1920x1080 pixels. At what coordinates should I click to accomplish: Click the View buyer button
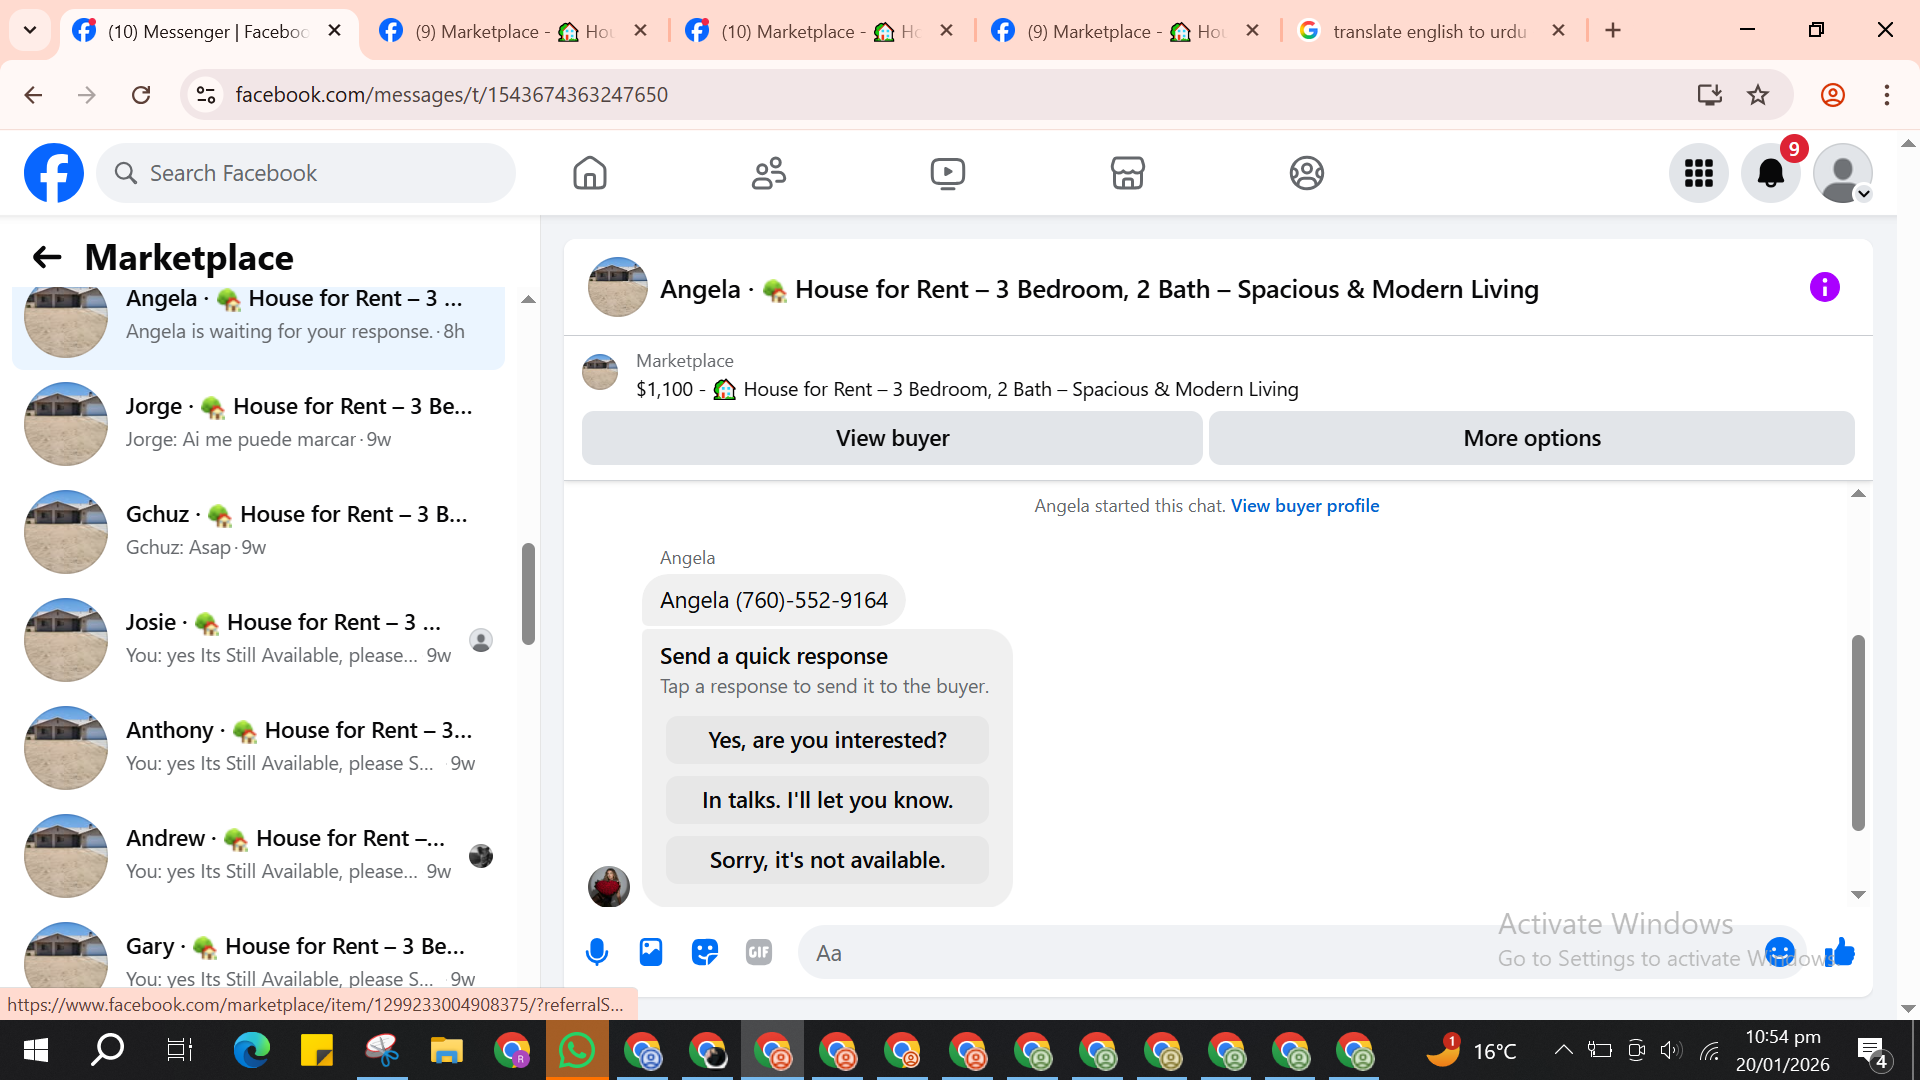[892, 438]
